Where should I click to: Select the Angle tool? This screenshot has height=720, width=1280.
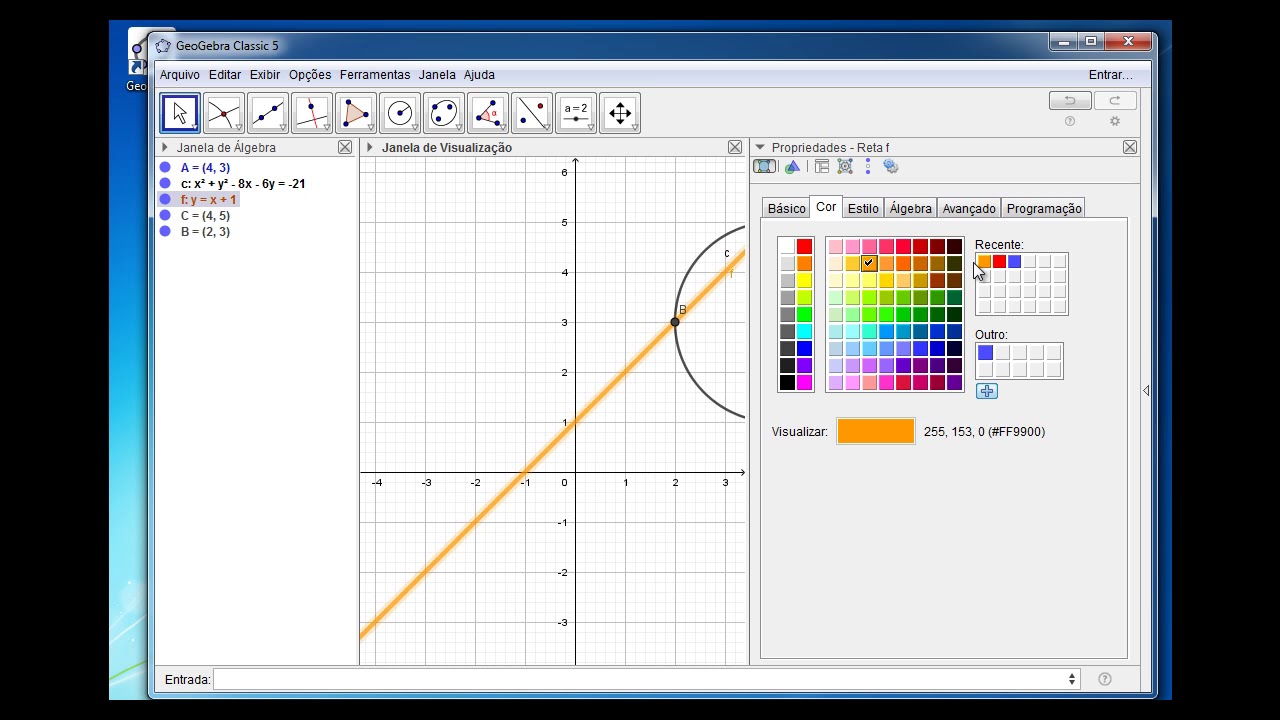point(488,113)
